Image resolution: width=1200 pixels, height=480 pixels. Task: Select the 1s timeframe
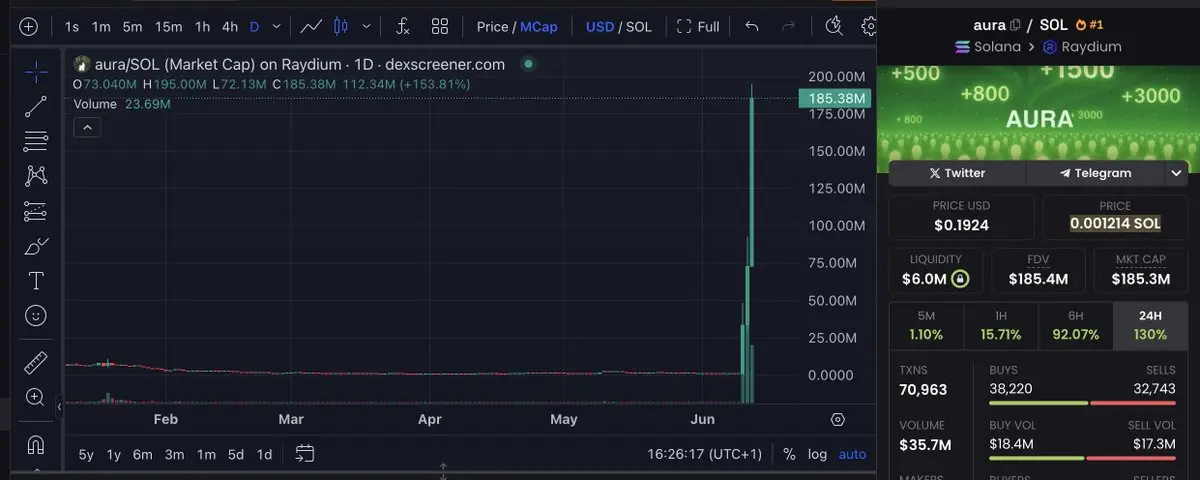[72, 27]
